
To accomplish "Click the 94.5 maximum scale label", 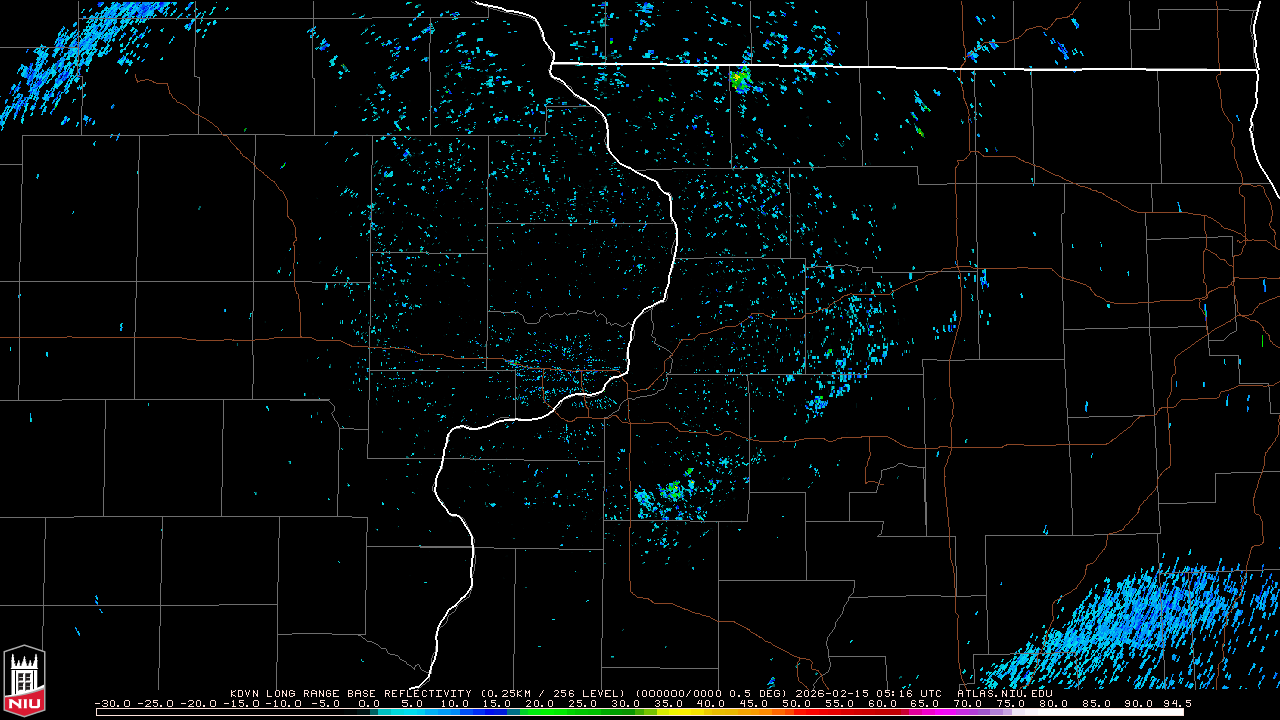I will tap(1175, 703).
